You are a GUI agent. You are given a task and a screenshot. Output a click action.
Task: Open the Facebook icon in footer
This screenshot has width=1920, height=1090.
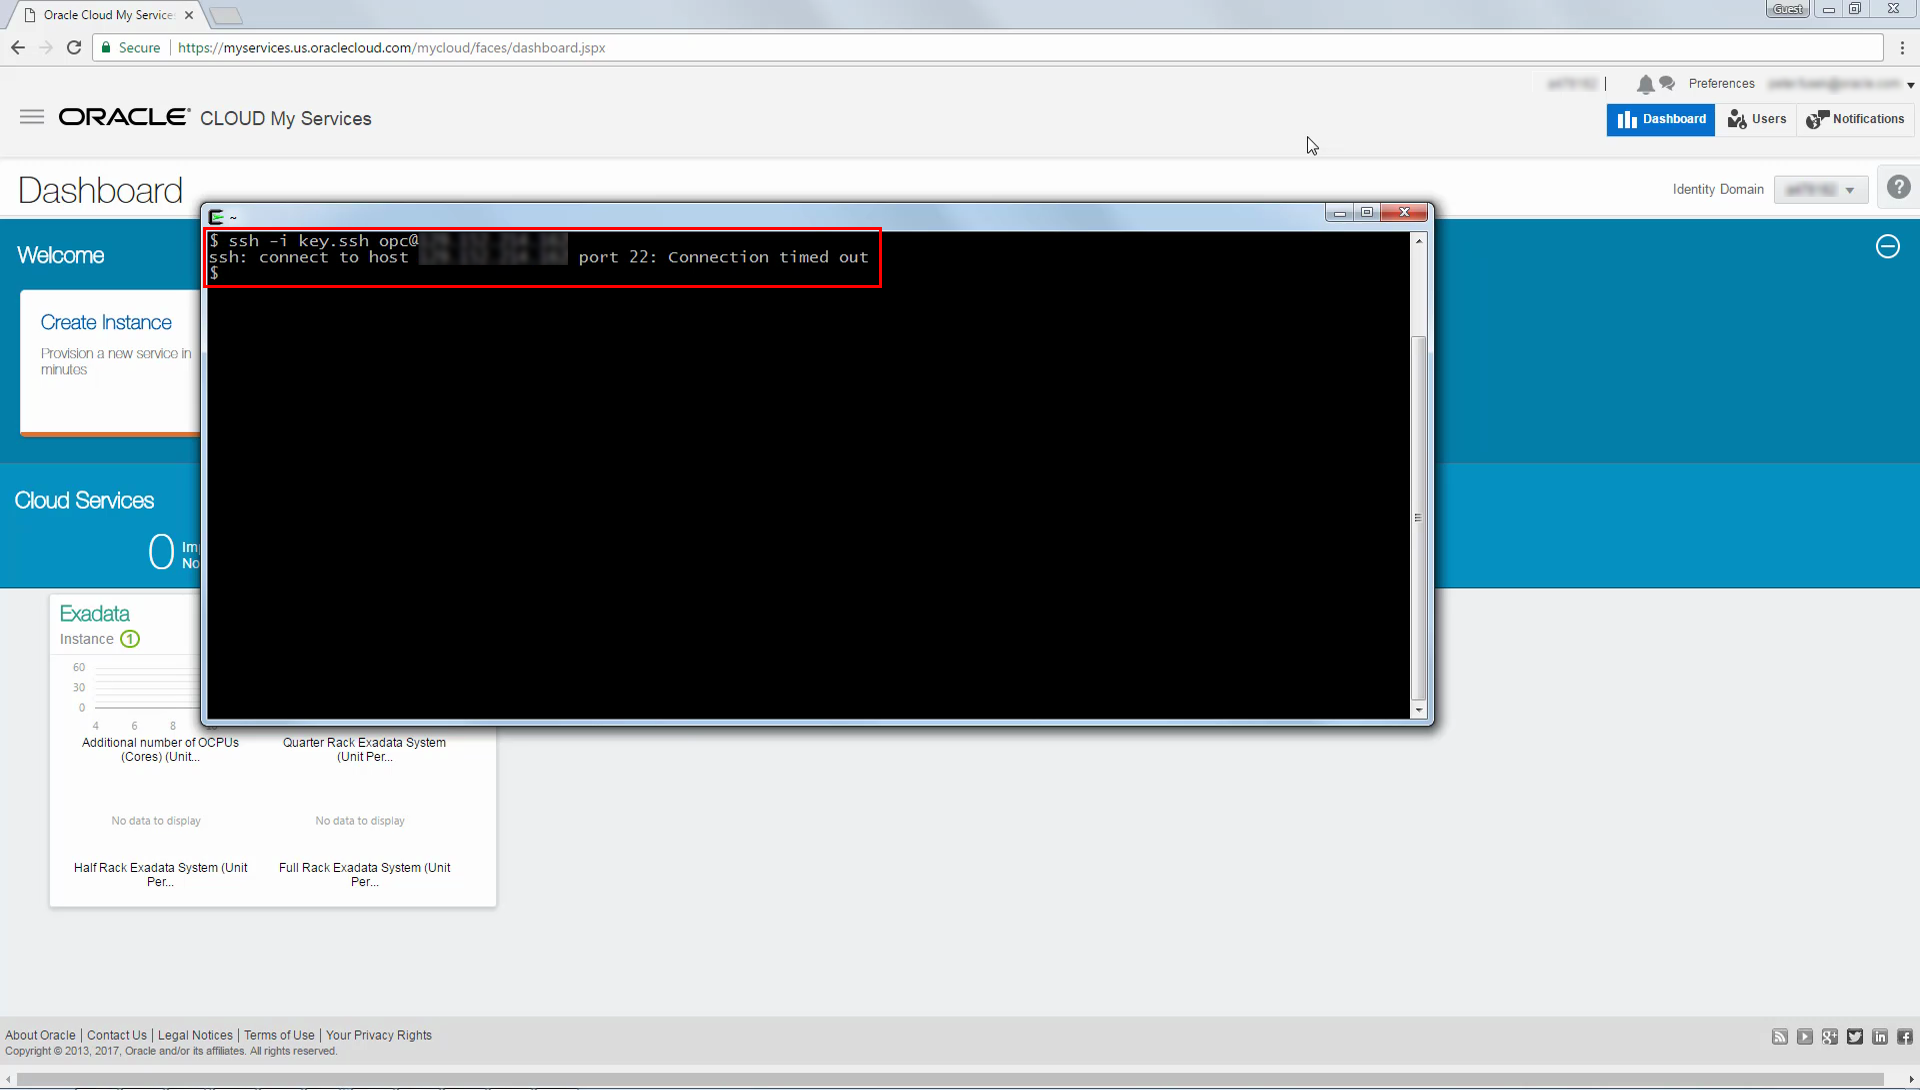tap(1905, 1037)
